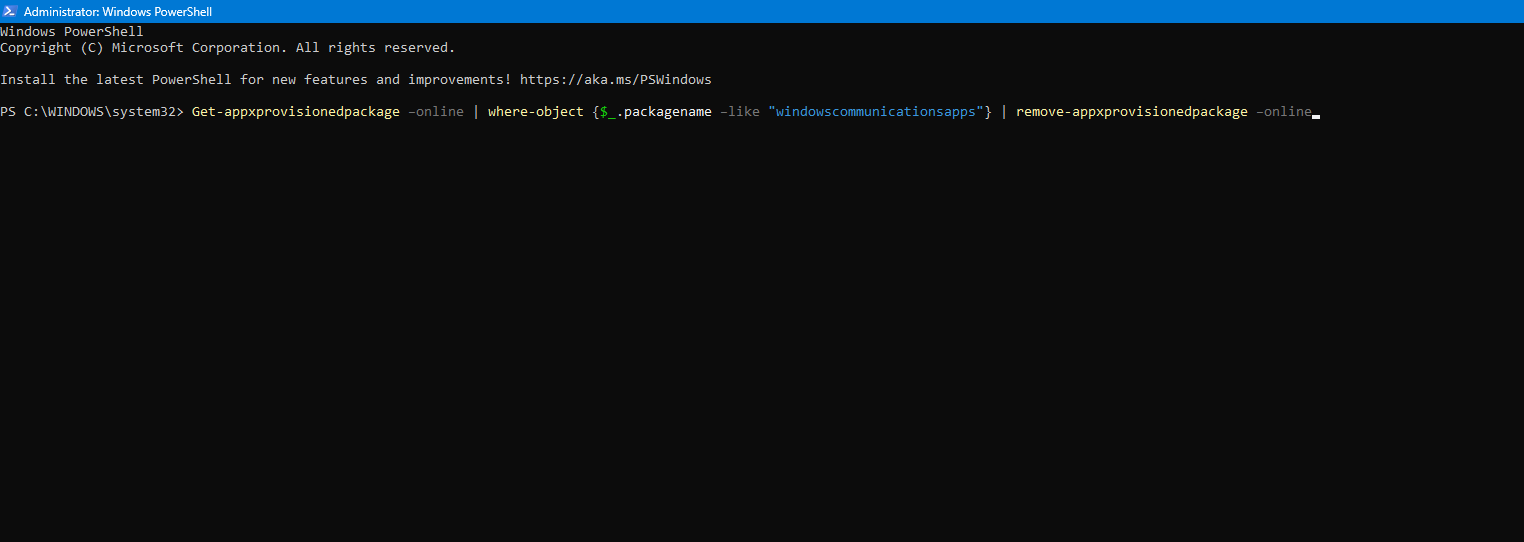The width and height of the screenshot is (1524, 542).
Task: Click the PS C:\WINDOWS\system32> prompt
Action: click(x=92, y=111)
